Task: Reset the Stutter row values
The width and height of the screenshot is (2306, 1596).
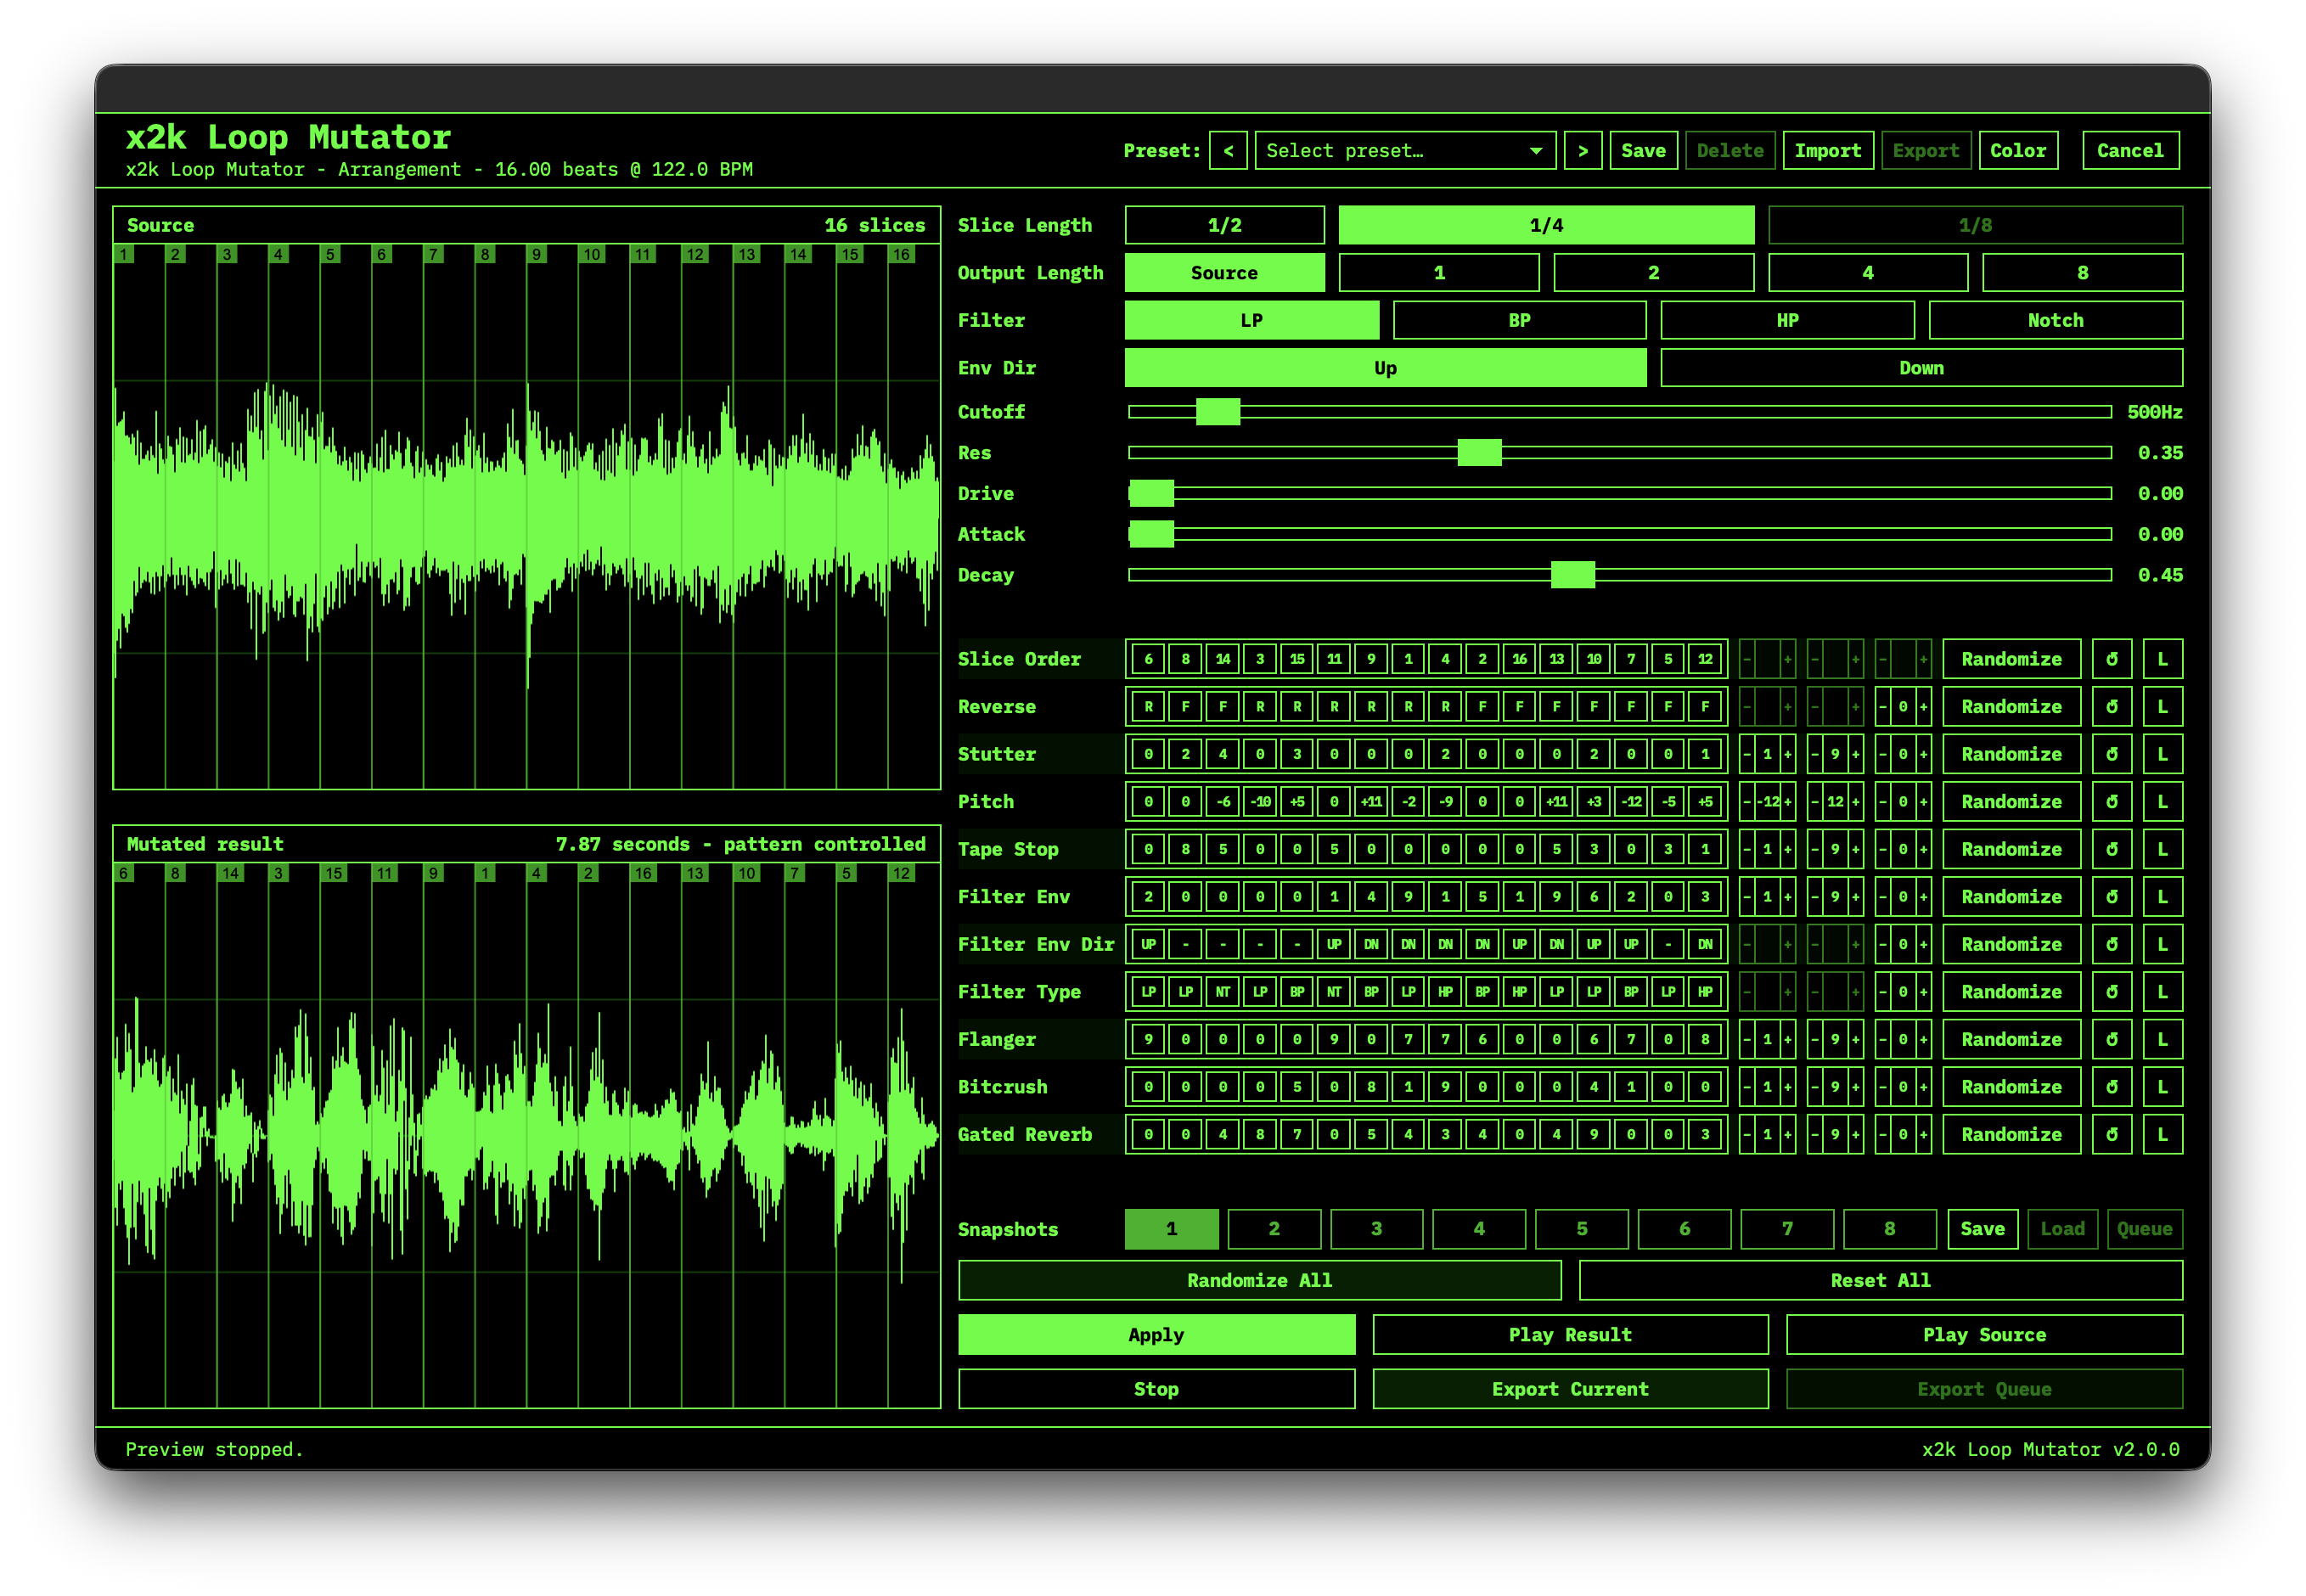Action: [2111, 754]
